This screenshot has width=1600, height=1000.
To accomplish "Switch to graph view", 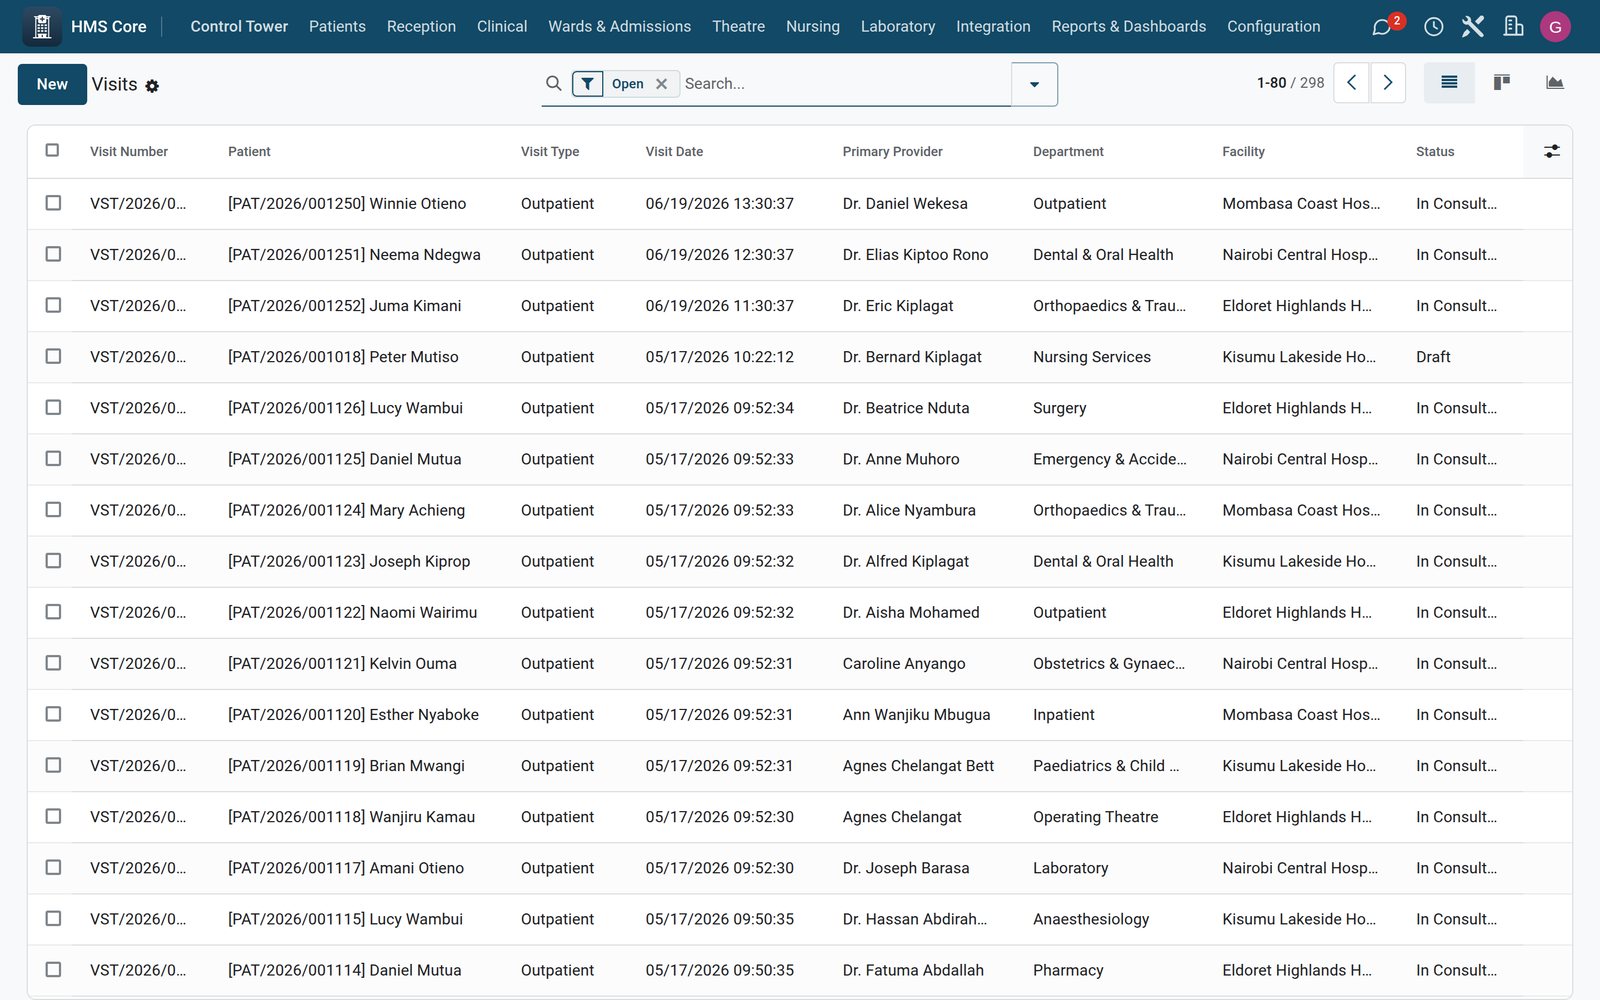I will click(x=1554, y=83).
